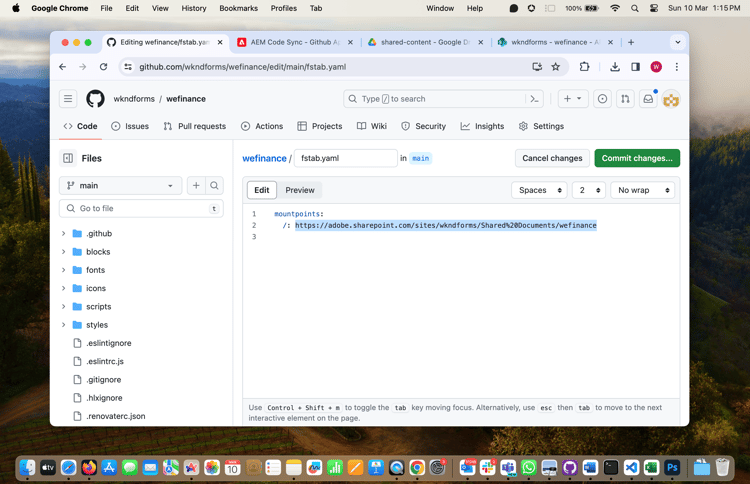Open the Issues shortcut icon in header
This screenshot has height=484, width=750.
(602, 99)
